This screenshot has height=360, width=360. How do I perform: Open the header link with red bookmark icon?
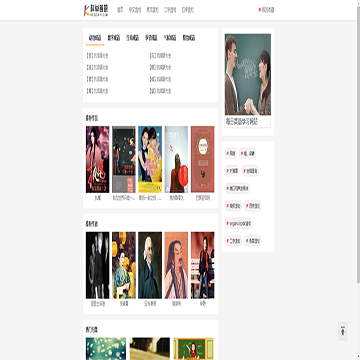pos(266,10)
